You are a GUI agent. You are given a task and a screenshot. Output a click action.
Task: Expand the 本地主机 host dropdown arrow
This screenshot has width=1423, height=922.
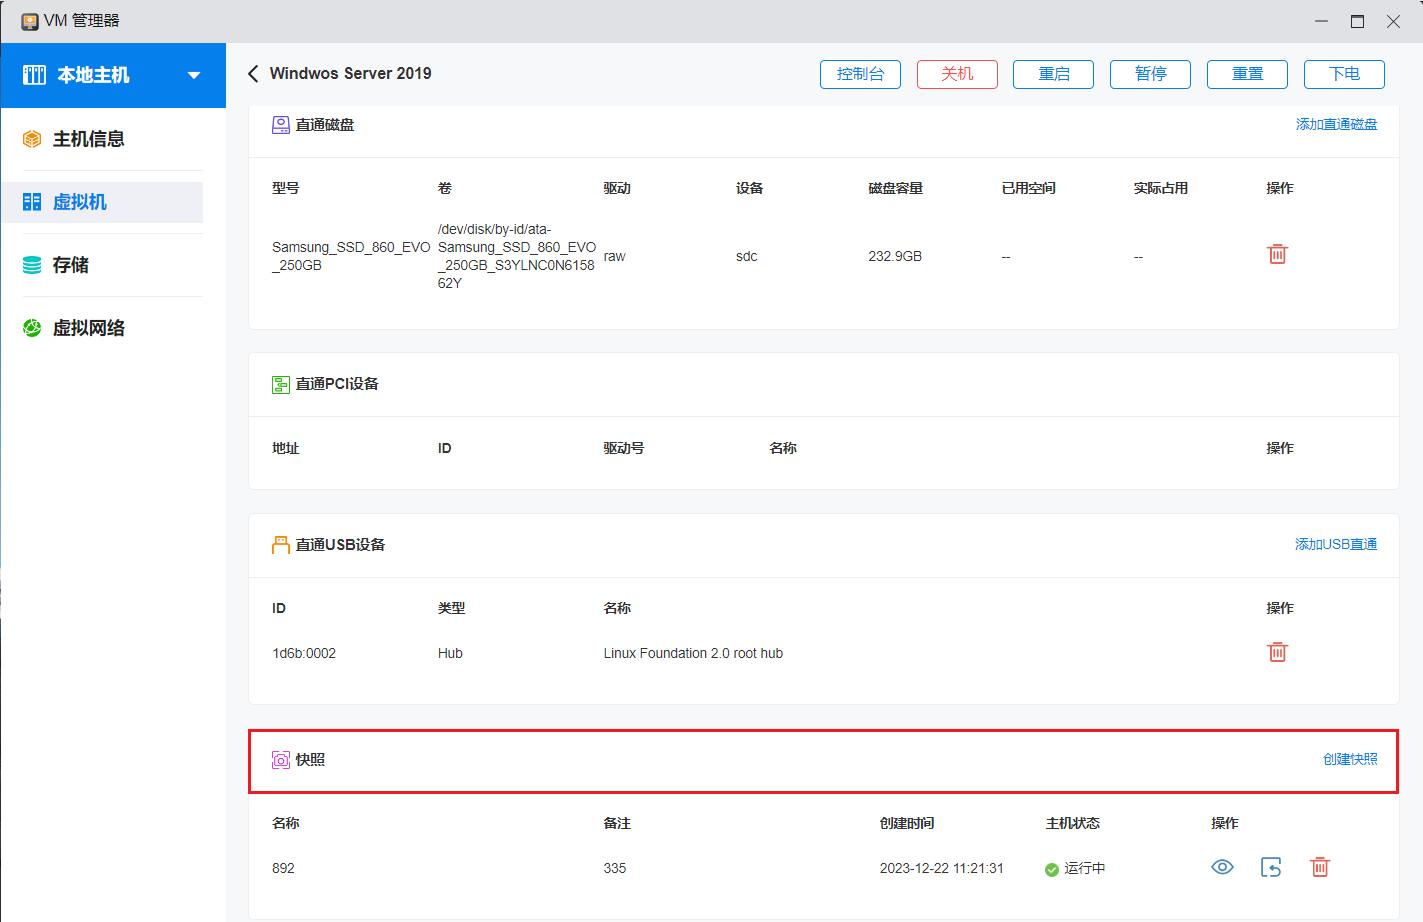[194, 75]
